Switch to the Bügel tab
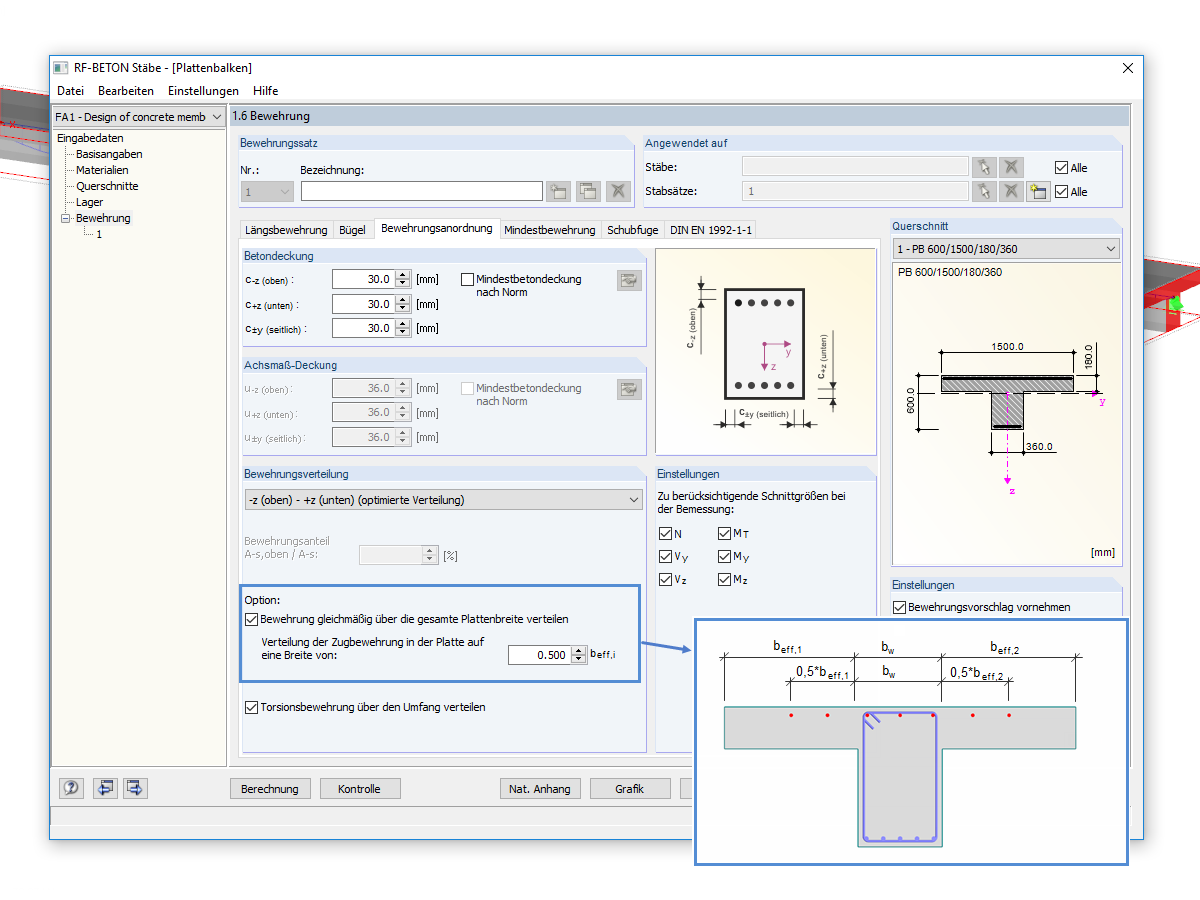 [x=352, y=230]
